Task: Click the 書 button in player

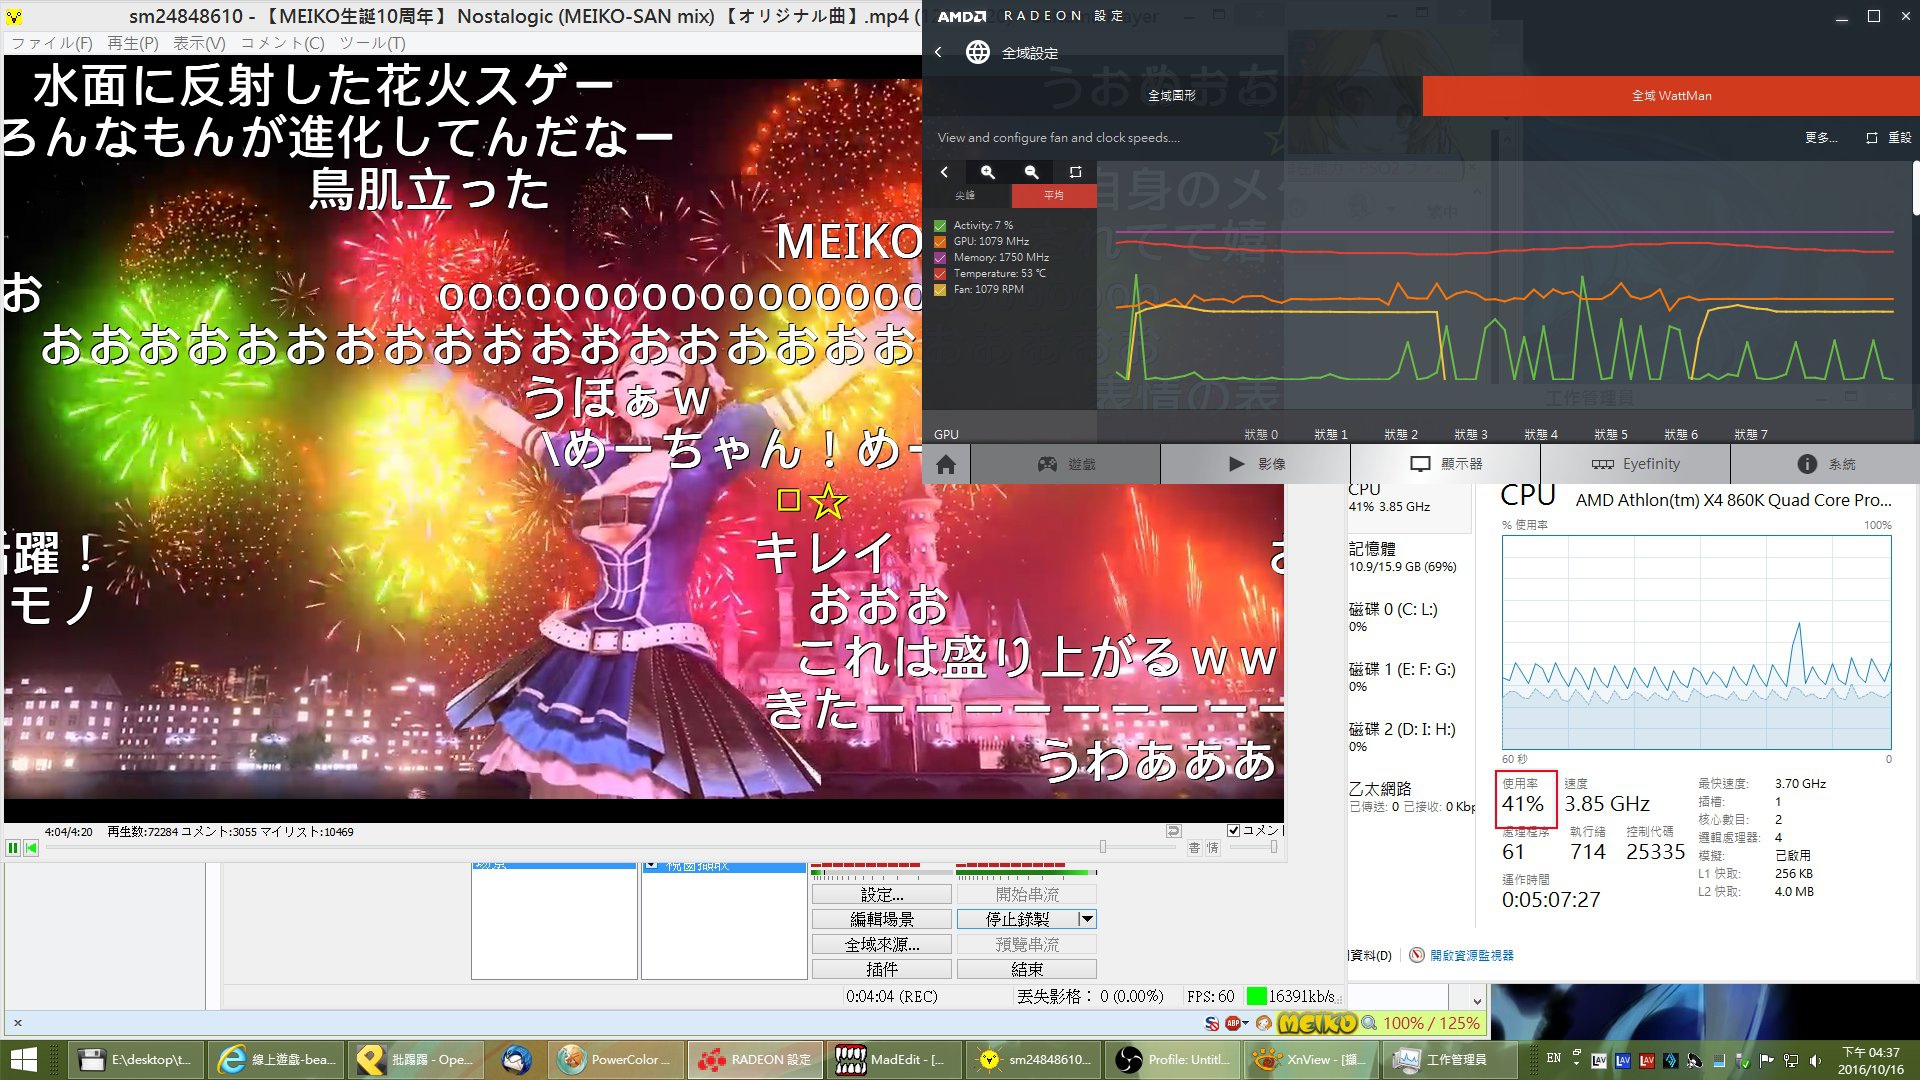Action: pos(1194,848)
